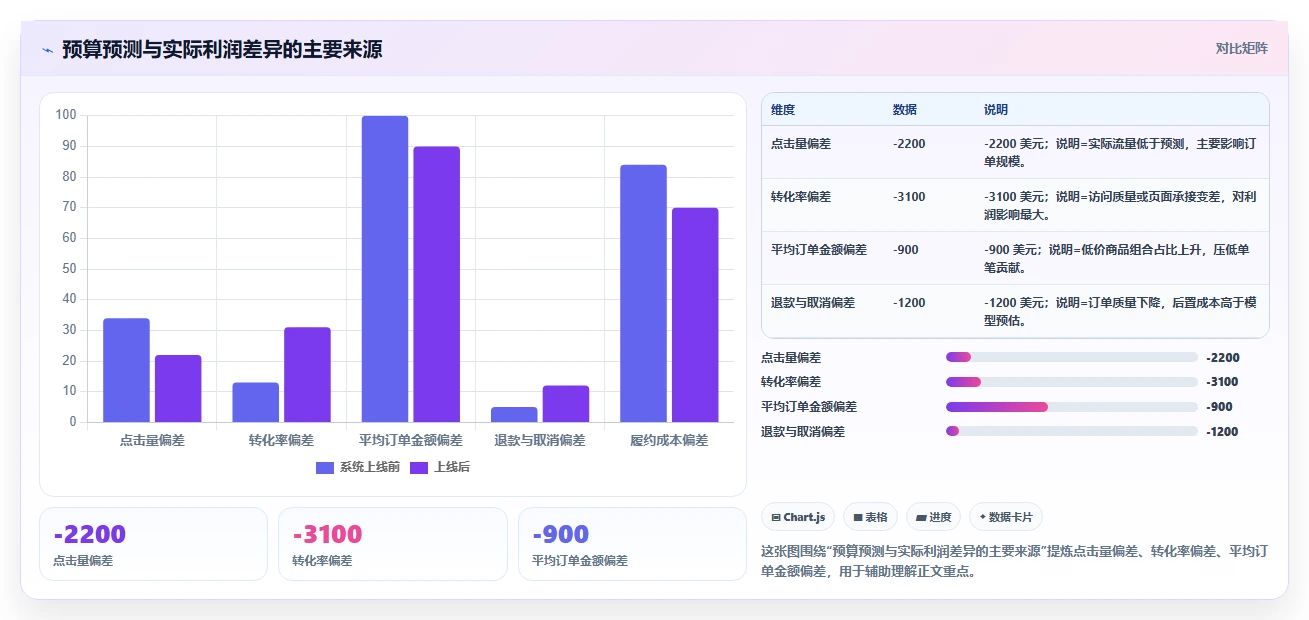
Task: Click the 说明 table column header
Action: tap(996, 110)
